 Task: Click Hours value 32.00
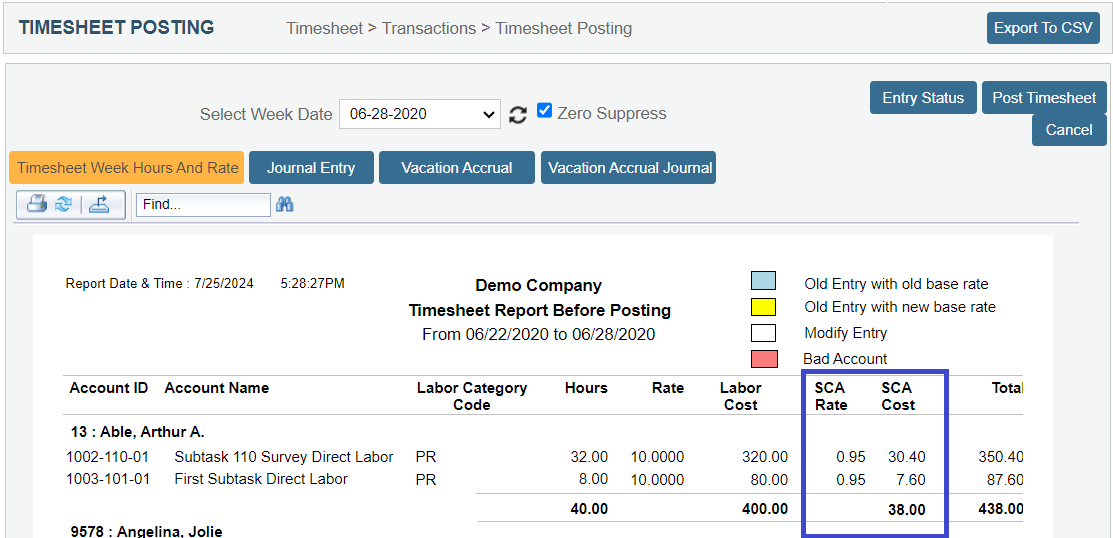(589, 457)
